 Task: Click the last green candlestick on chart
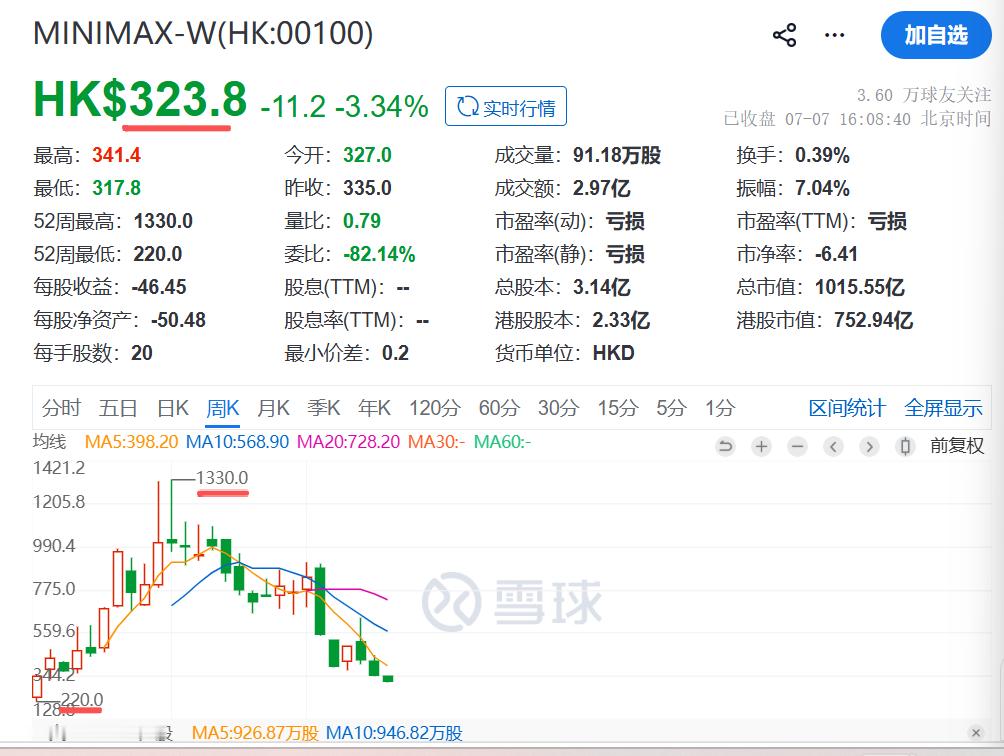coord(387,679)
